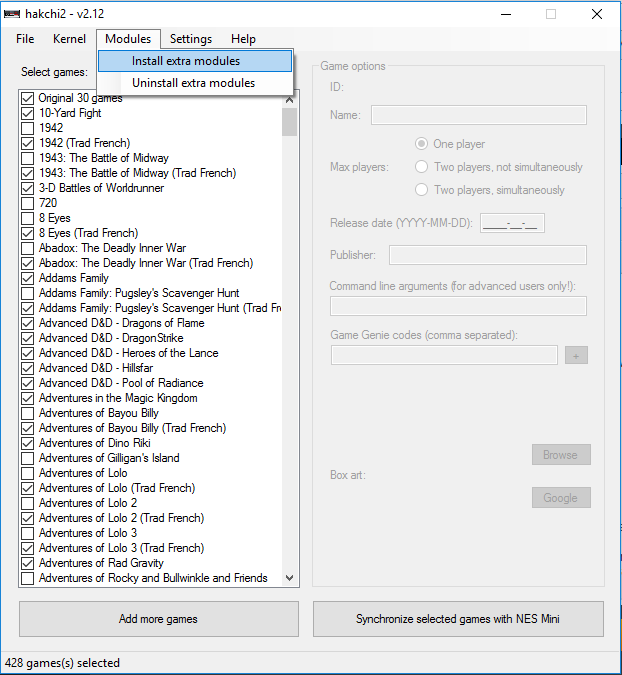Click Synchronize selected games with NES Mini
Screen dimensions: 622x675
(x=458, y=619)
